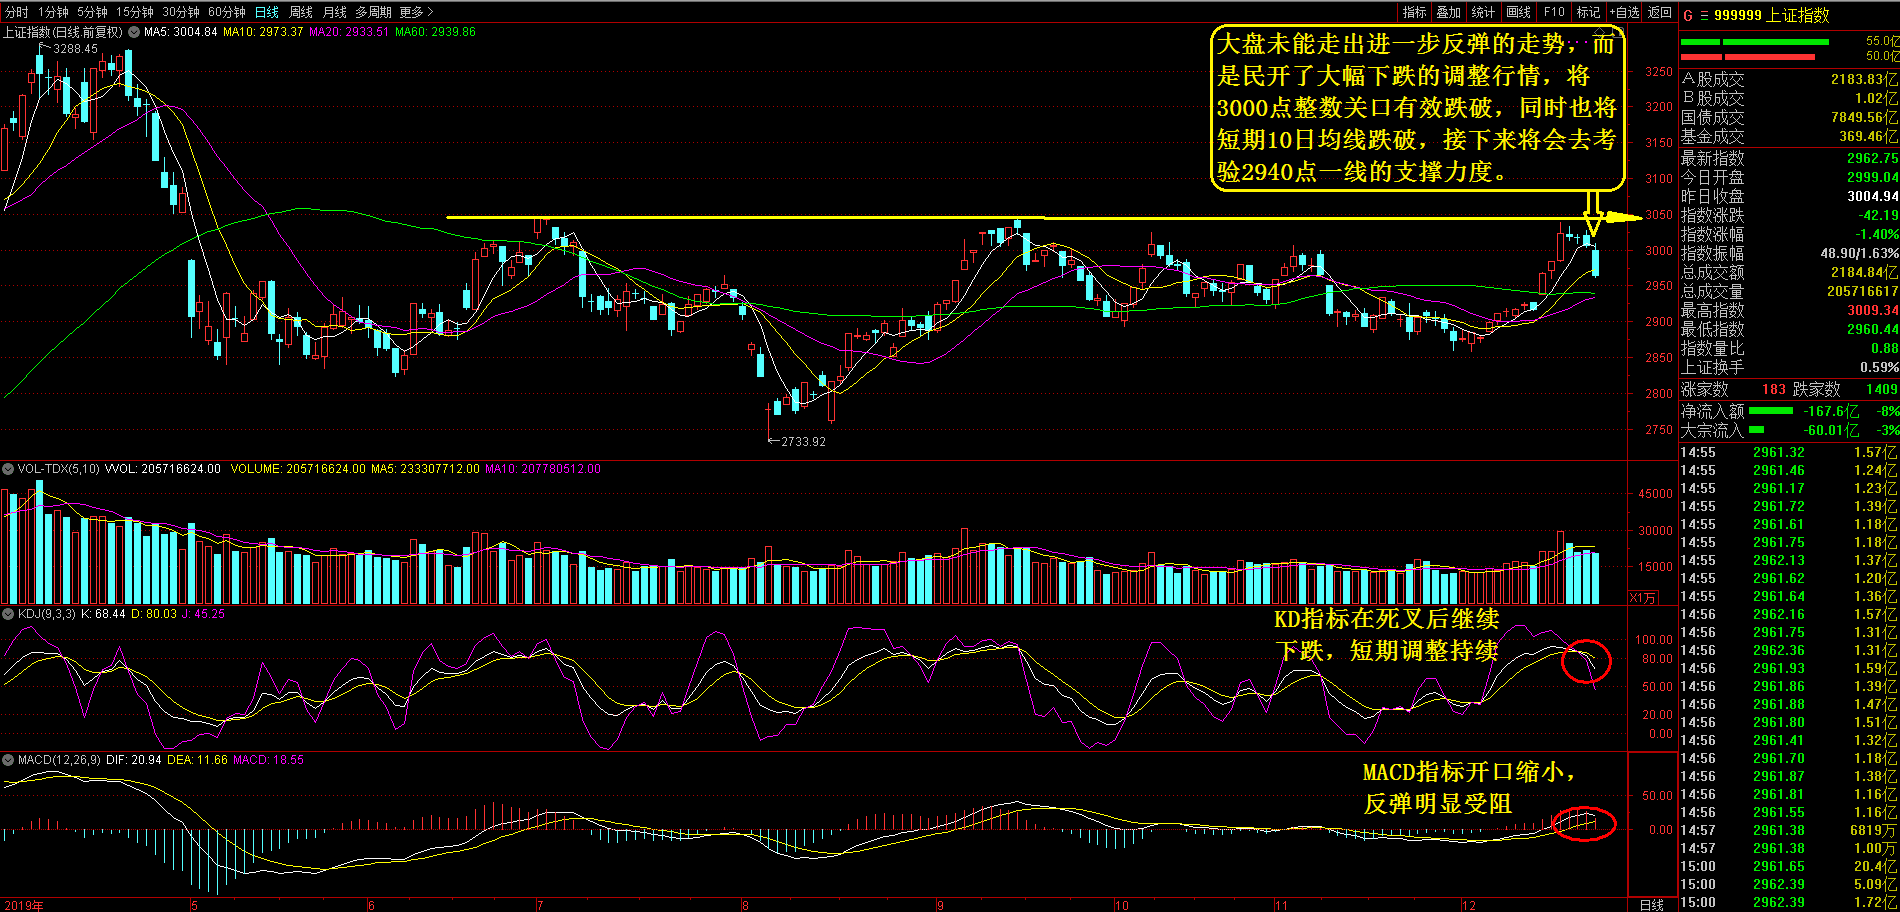Screen dimensions: 1900x912
Task: Switch to 周线 weekly chart period
Action: point(301,12)
